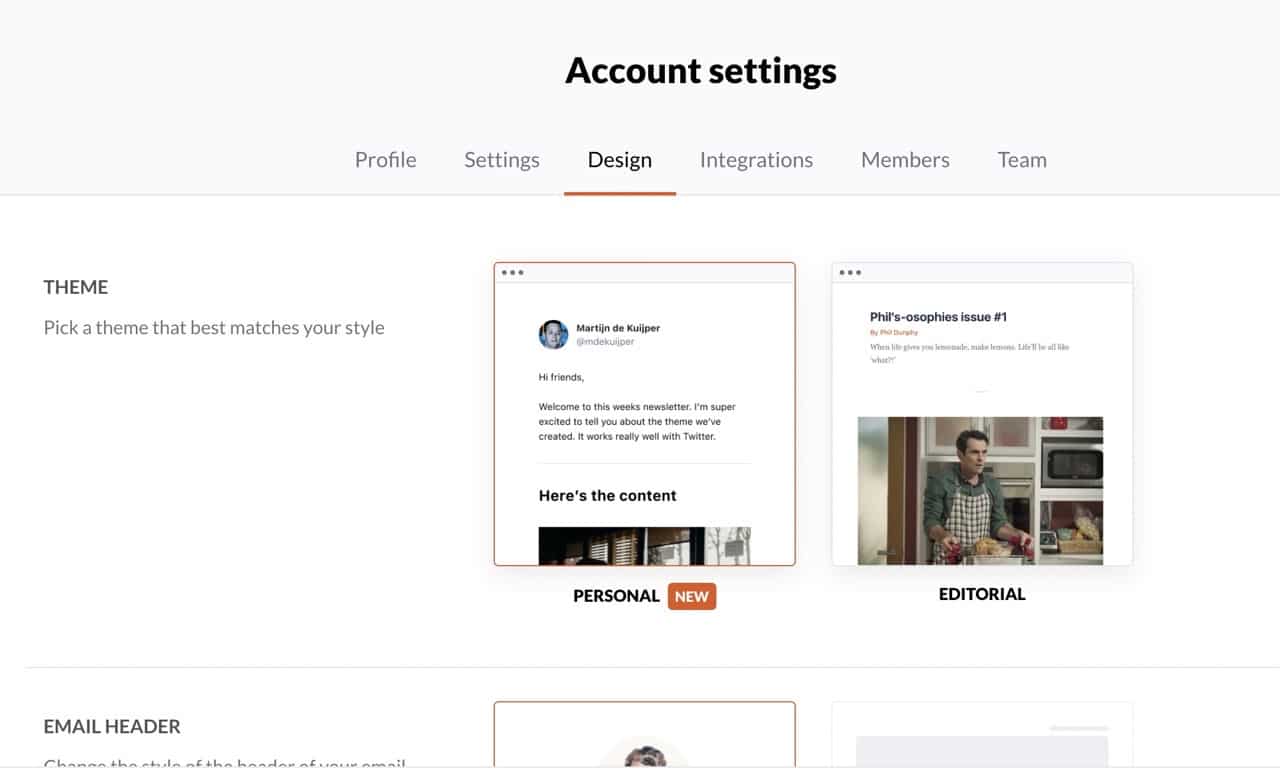
Task: Switch to the Team tab
Action: 1022,160
